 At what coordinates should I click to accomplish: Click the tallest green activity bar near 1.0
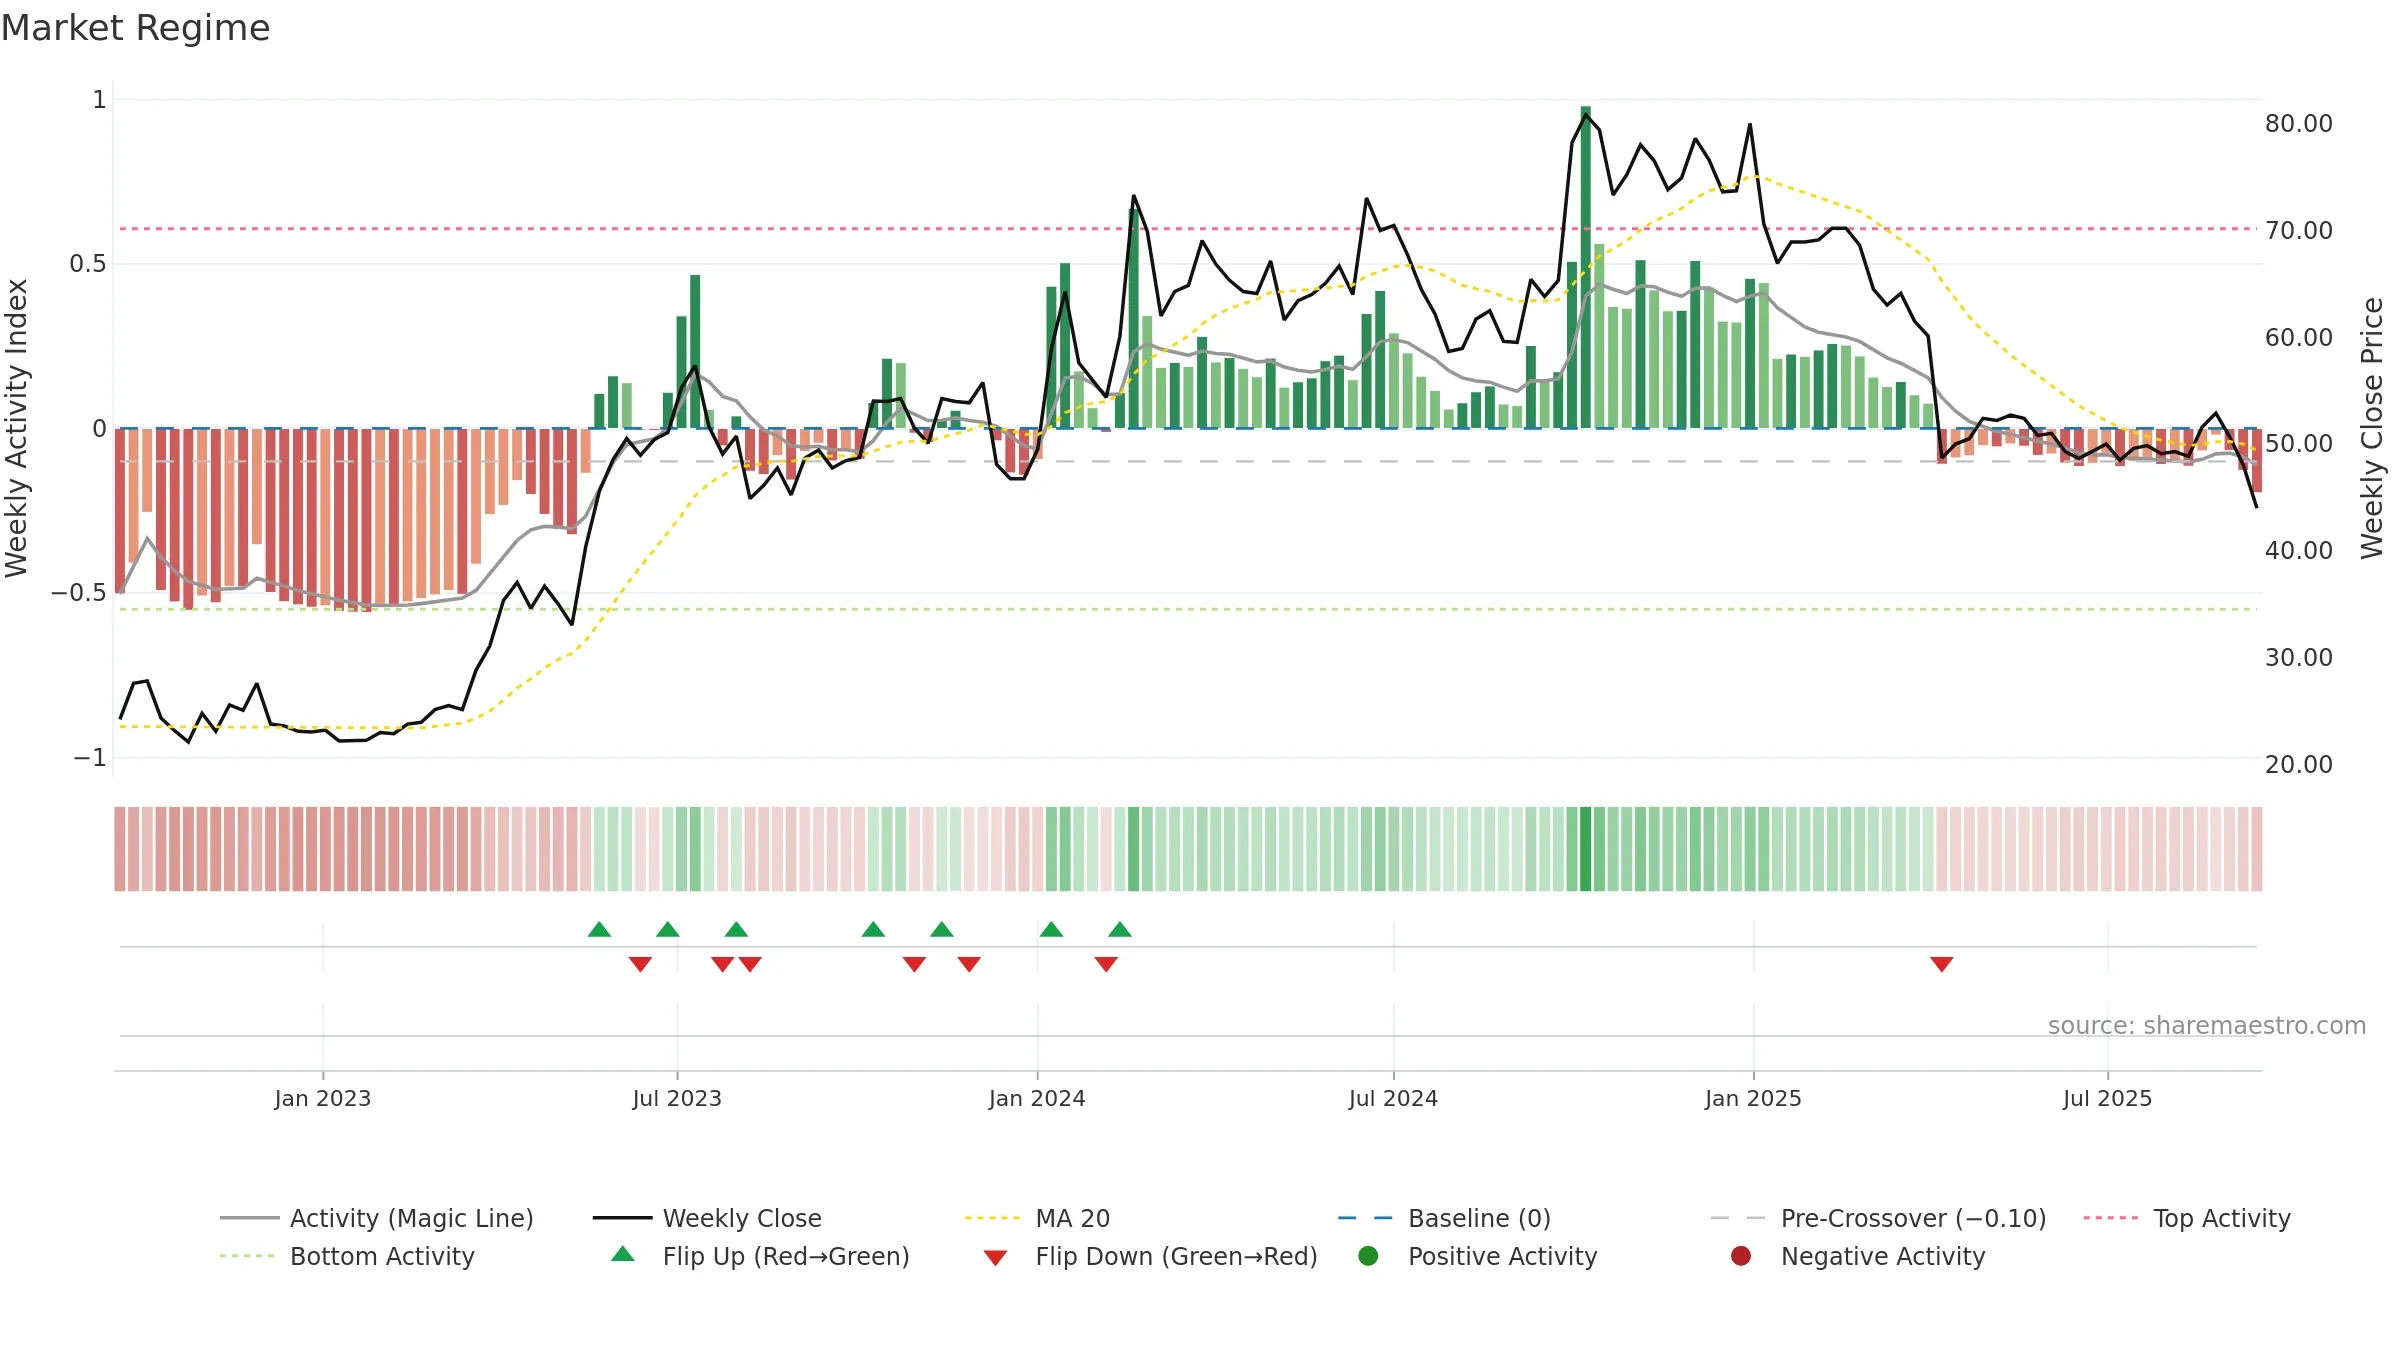tap(1586, 267)
